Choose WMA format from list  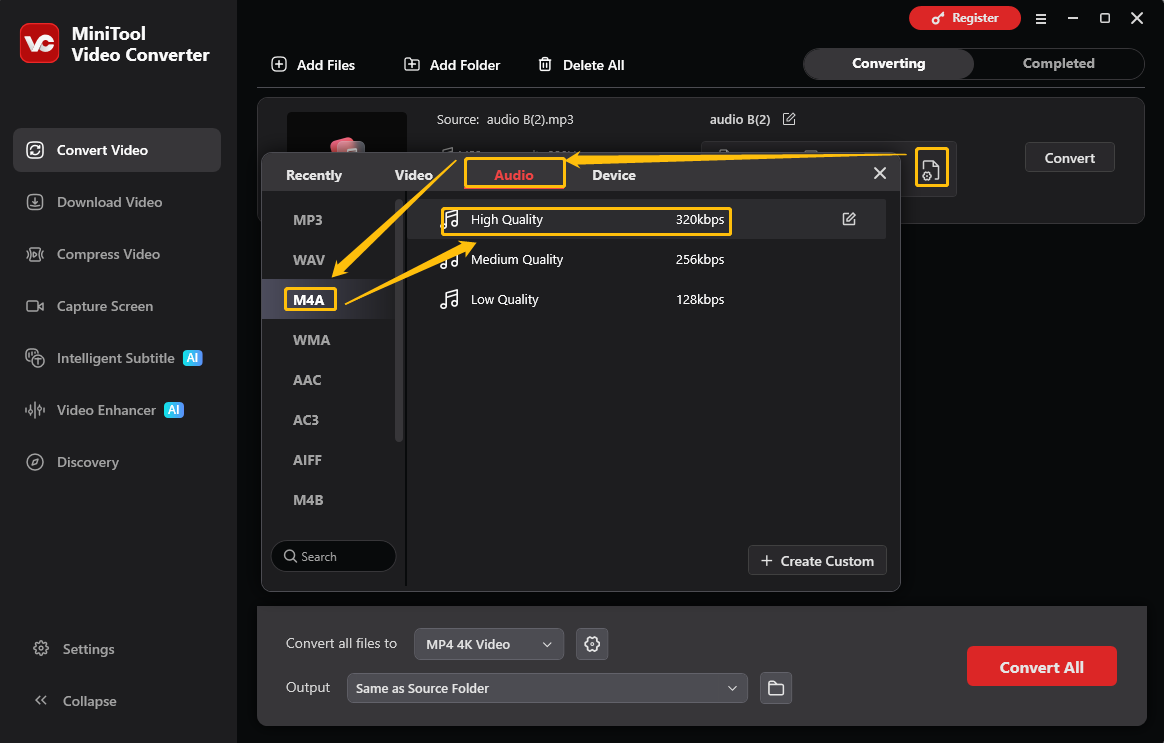pos(328,340)
